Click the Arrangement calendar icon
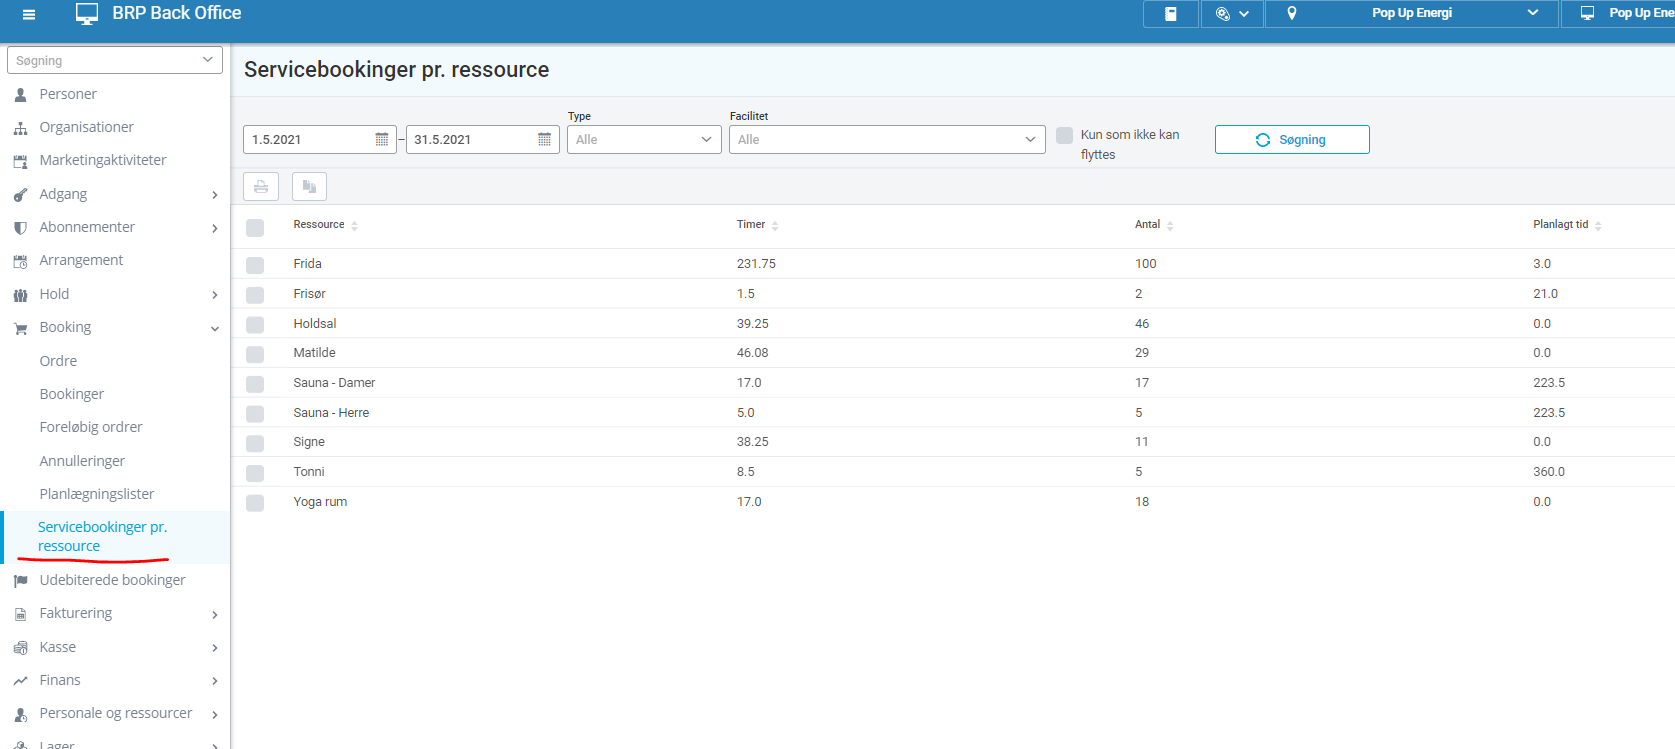Screen dimensions: 1675x749 point(20,261)
